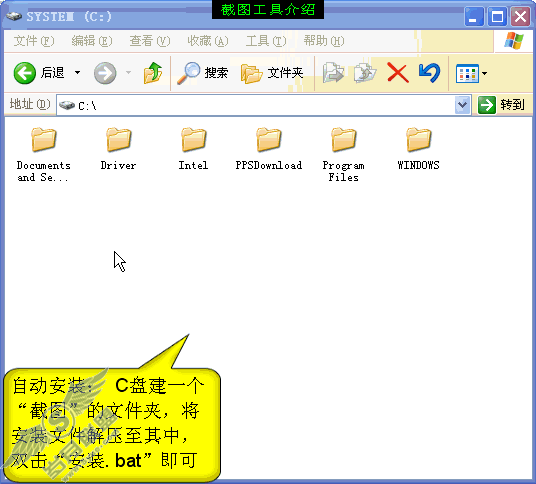The height and width of the screenshot is (484, 536).
Task: Open the 帮助(H) menu
Action: pyautogui.click(x=324, y=41)
